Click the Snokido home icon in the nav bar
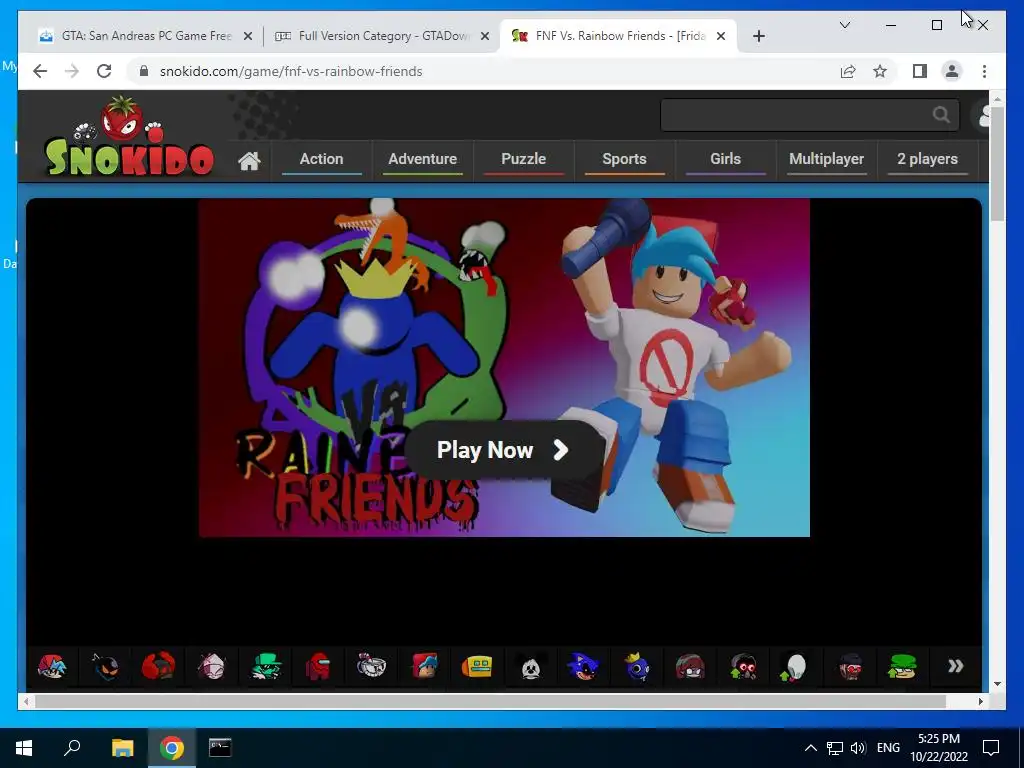This screenshot has width=1024, height=768. pyautogui.click(x=249, y=160)
